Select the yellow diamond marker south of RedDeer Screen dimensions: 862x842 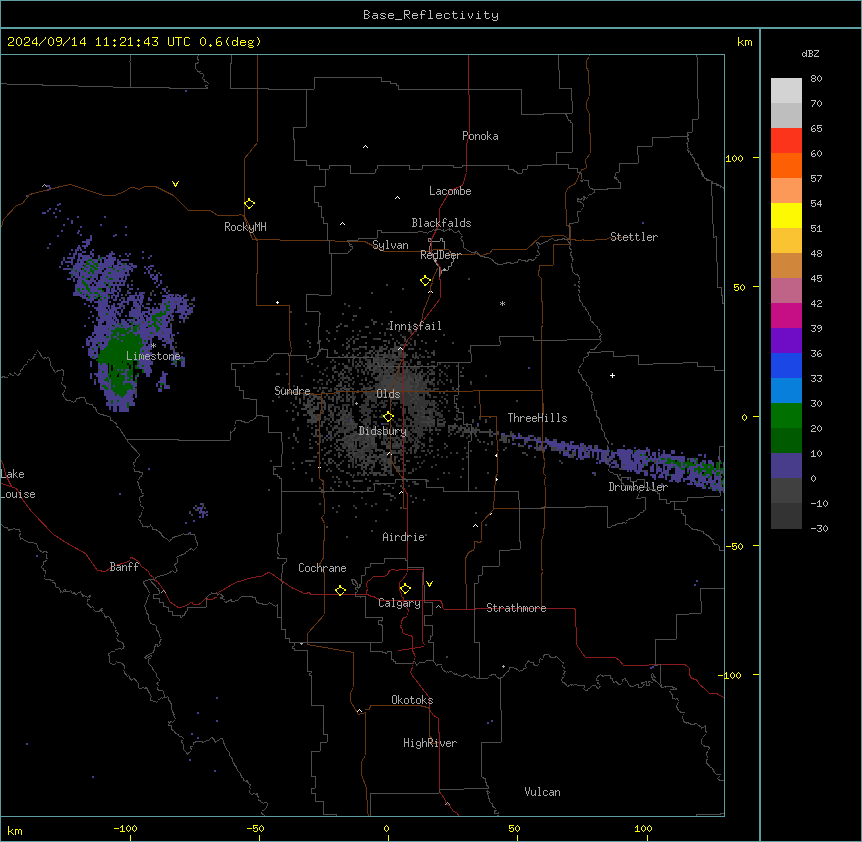(426, 281)
